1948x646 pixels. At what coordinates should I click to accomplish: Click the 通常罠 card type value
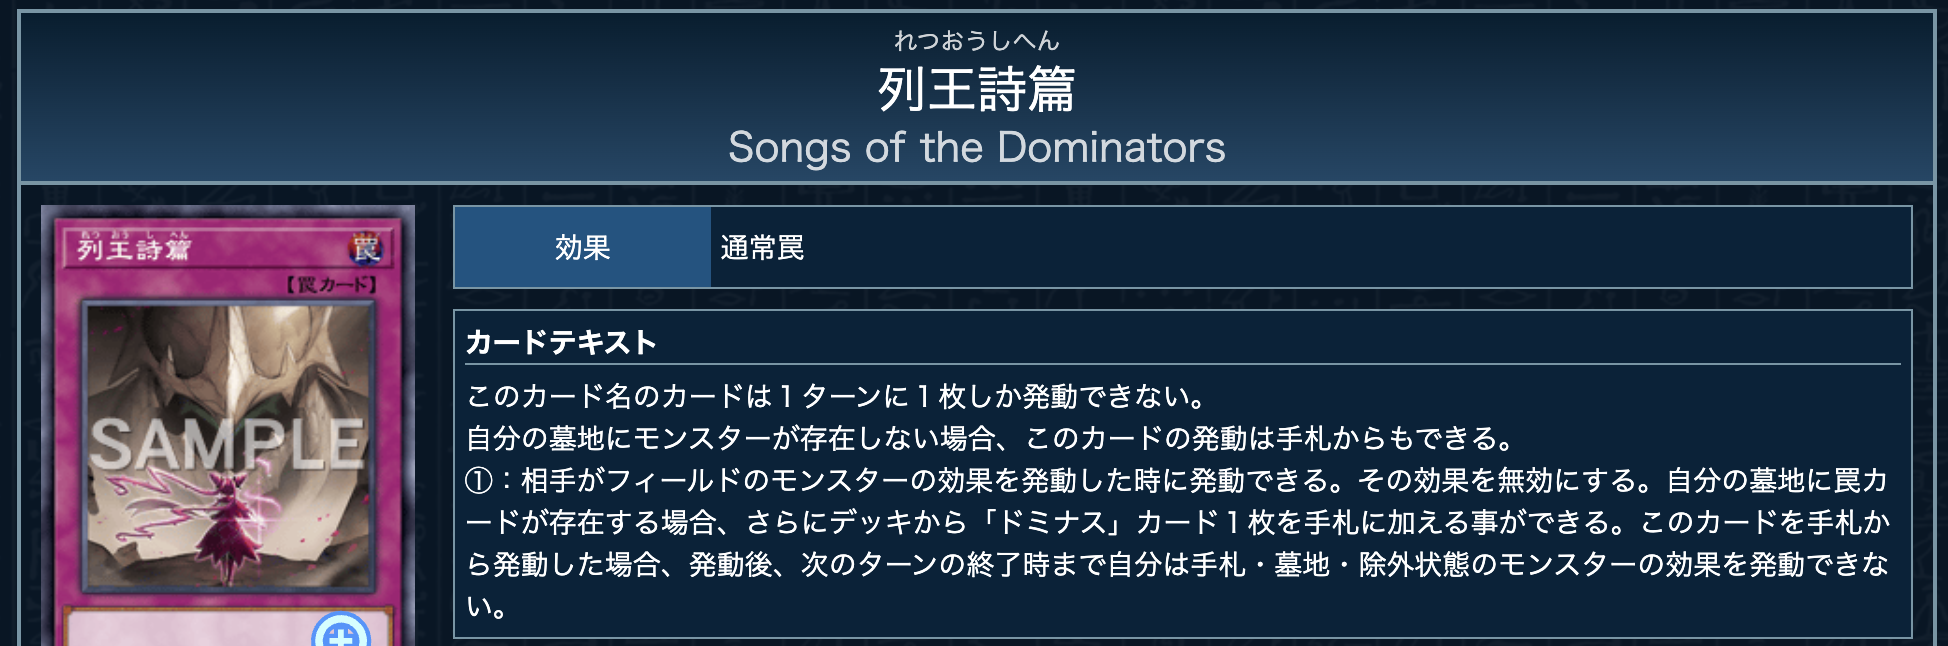click(762, 248)
